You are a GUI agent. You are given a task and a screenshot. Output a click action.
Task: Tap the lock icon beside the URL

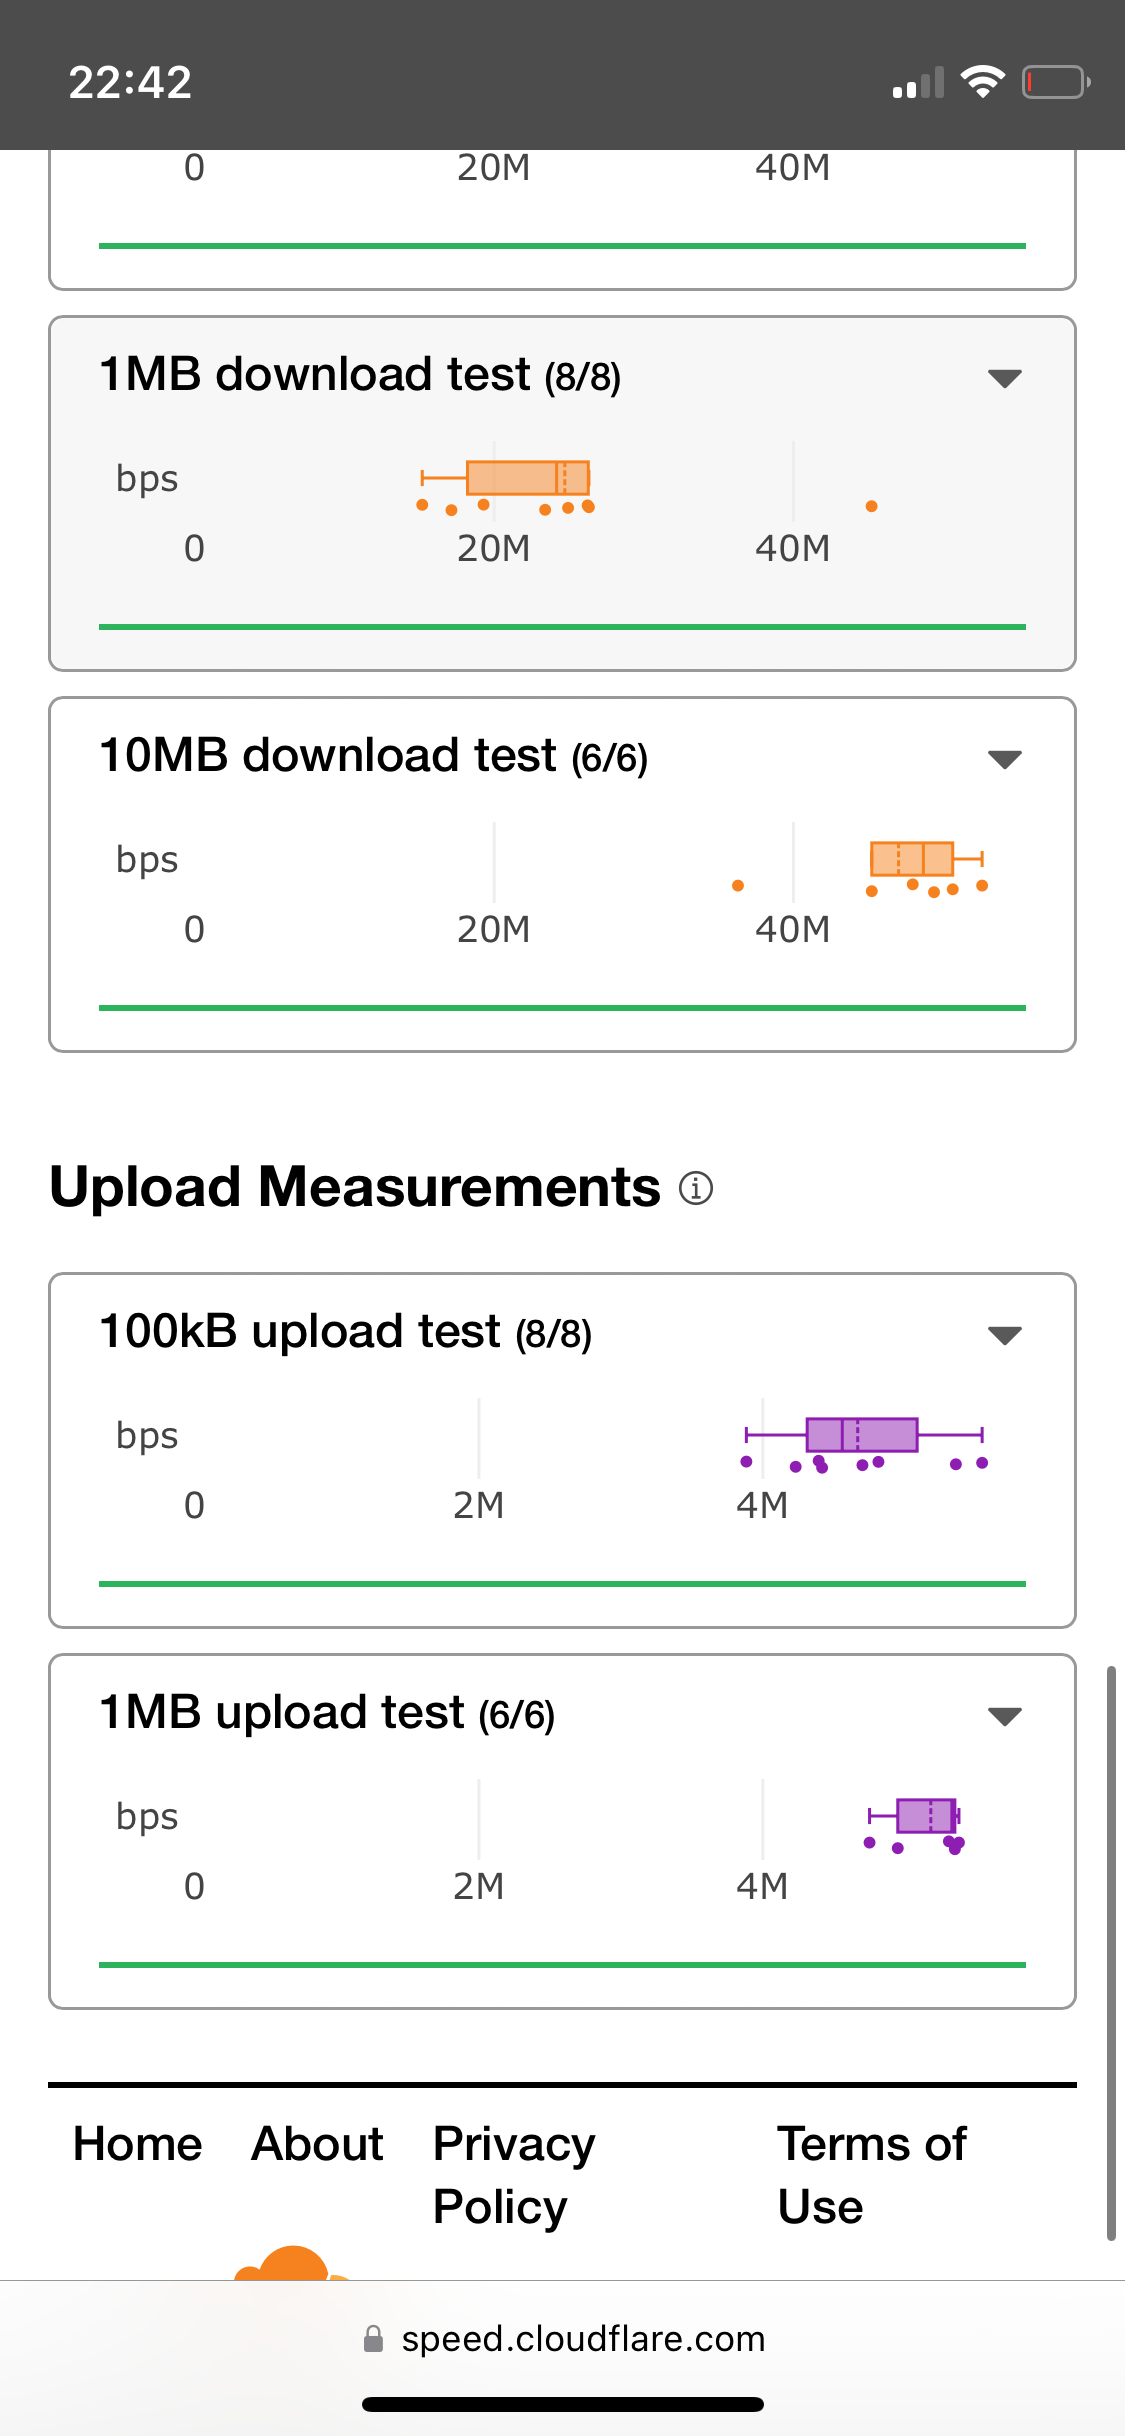click(x=373, y=2339)
